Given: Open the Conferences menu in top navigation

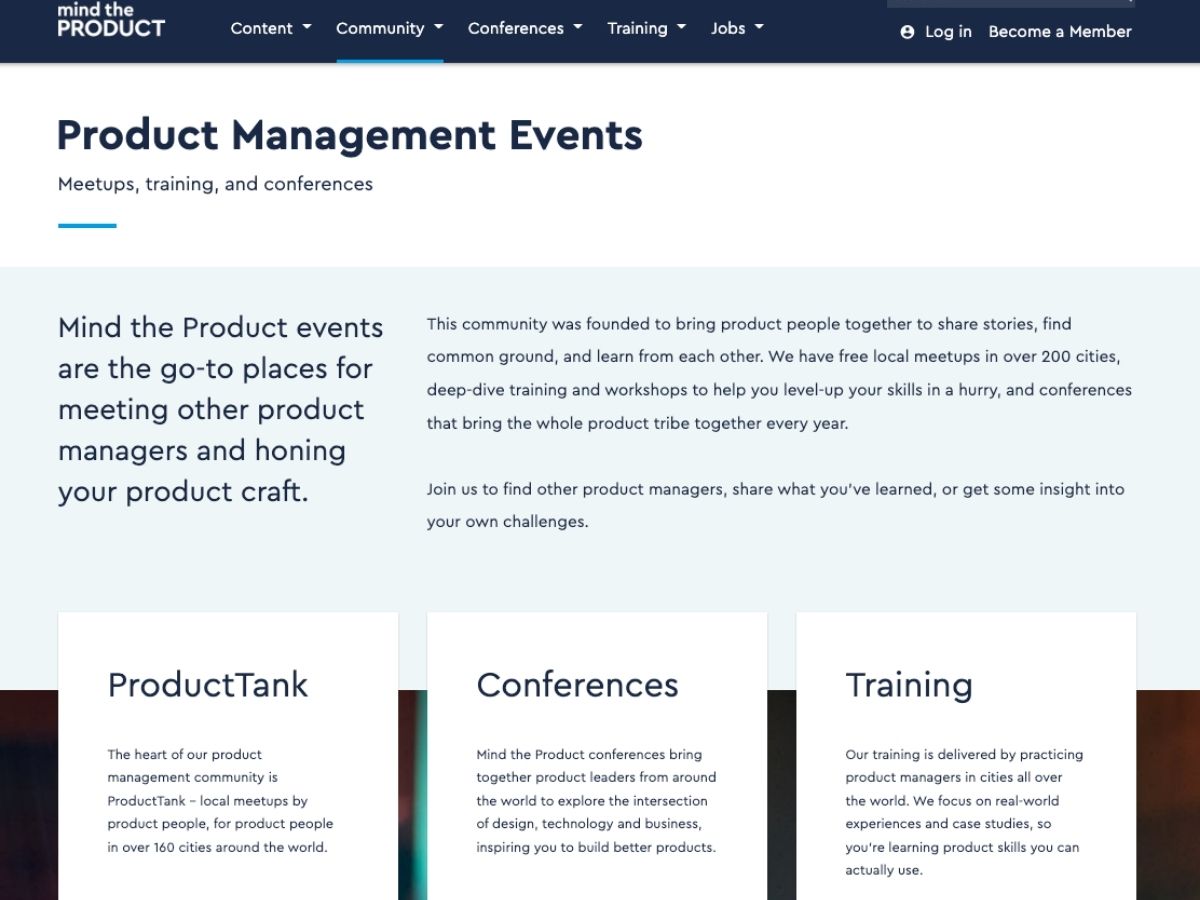Looking at the screenshot, I should 525,28.
